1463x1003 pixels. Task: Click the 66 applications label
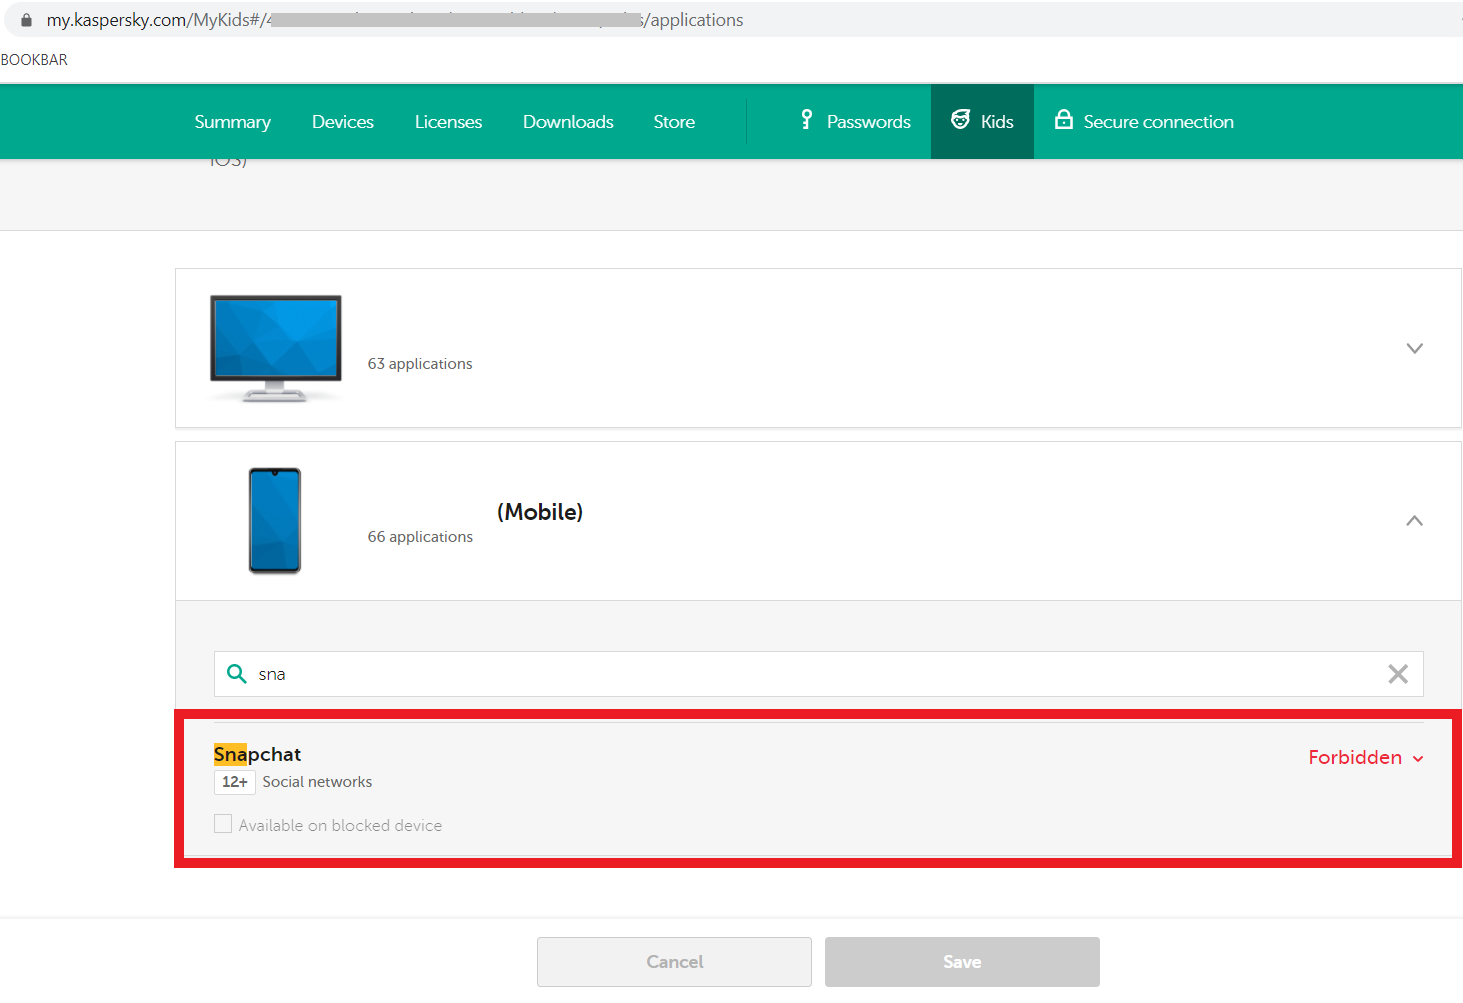420,537
